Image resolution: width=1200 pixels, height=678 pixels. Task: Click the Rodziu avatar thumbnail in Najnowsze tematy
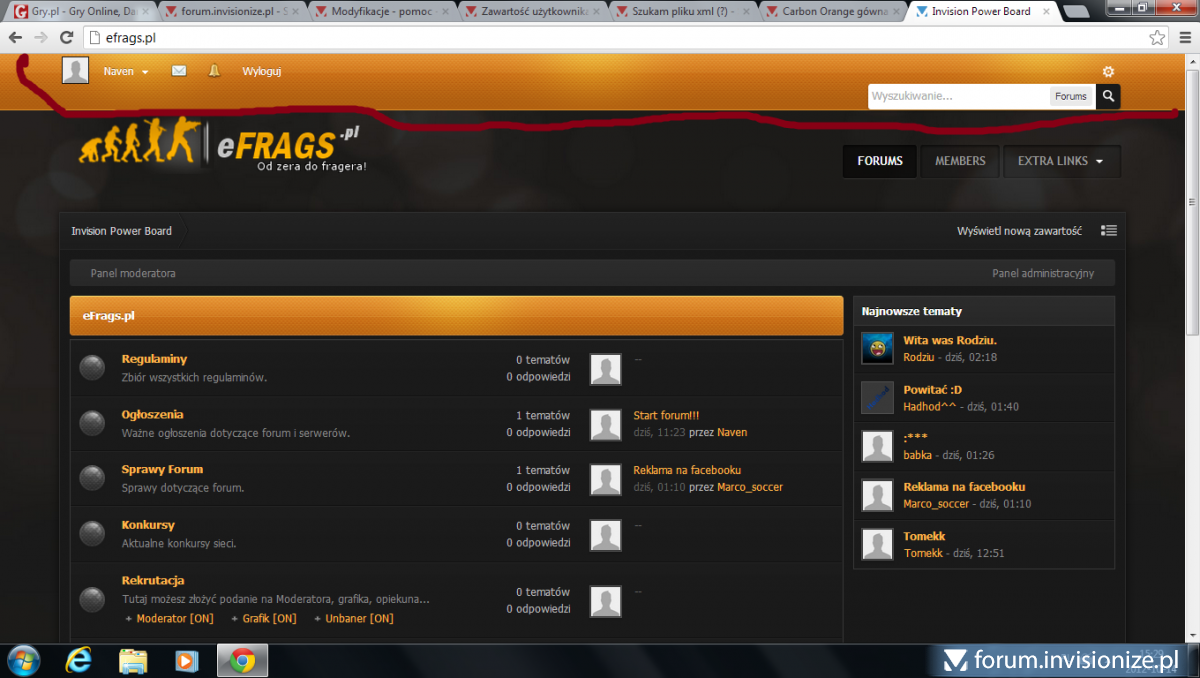pyautogui.click(x=877, y=348)
